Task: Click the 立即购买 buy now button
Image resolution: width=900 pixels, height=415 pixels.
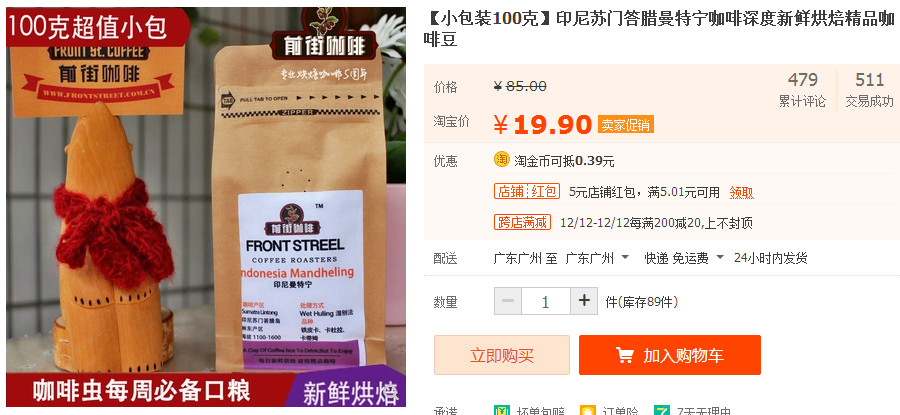Action: click(x=502, y=355)
